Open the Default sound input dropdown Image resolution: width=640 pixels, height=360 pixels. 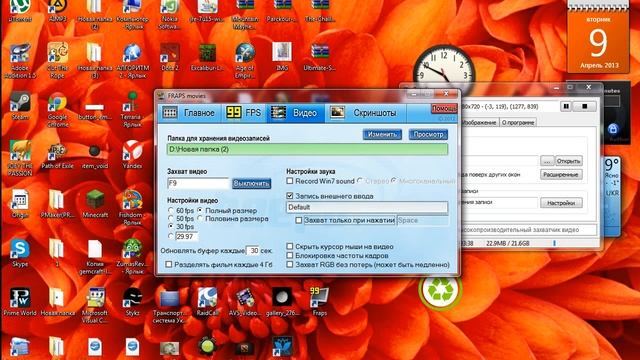point(367,207)
